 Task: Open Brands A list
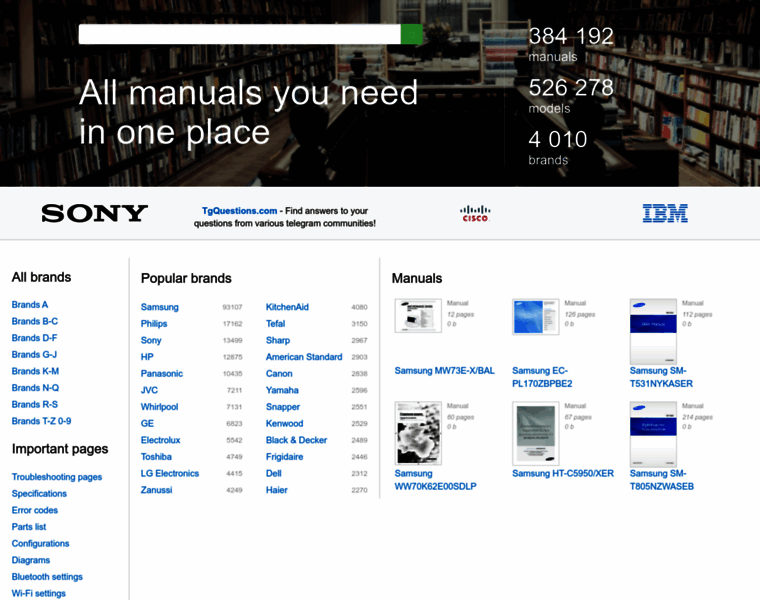30,304
